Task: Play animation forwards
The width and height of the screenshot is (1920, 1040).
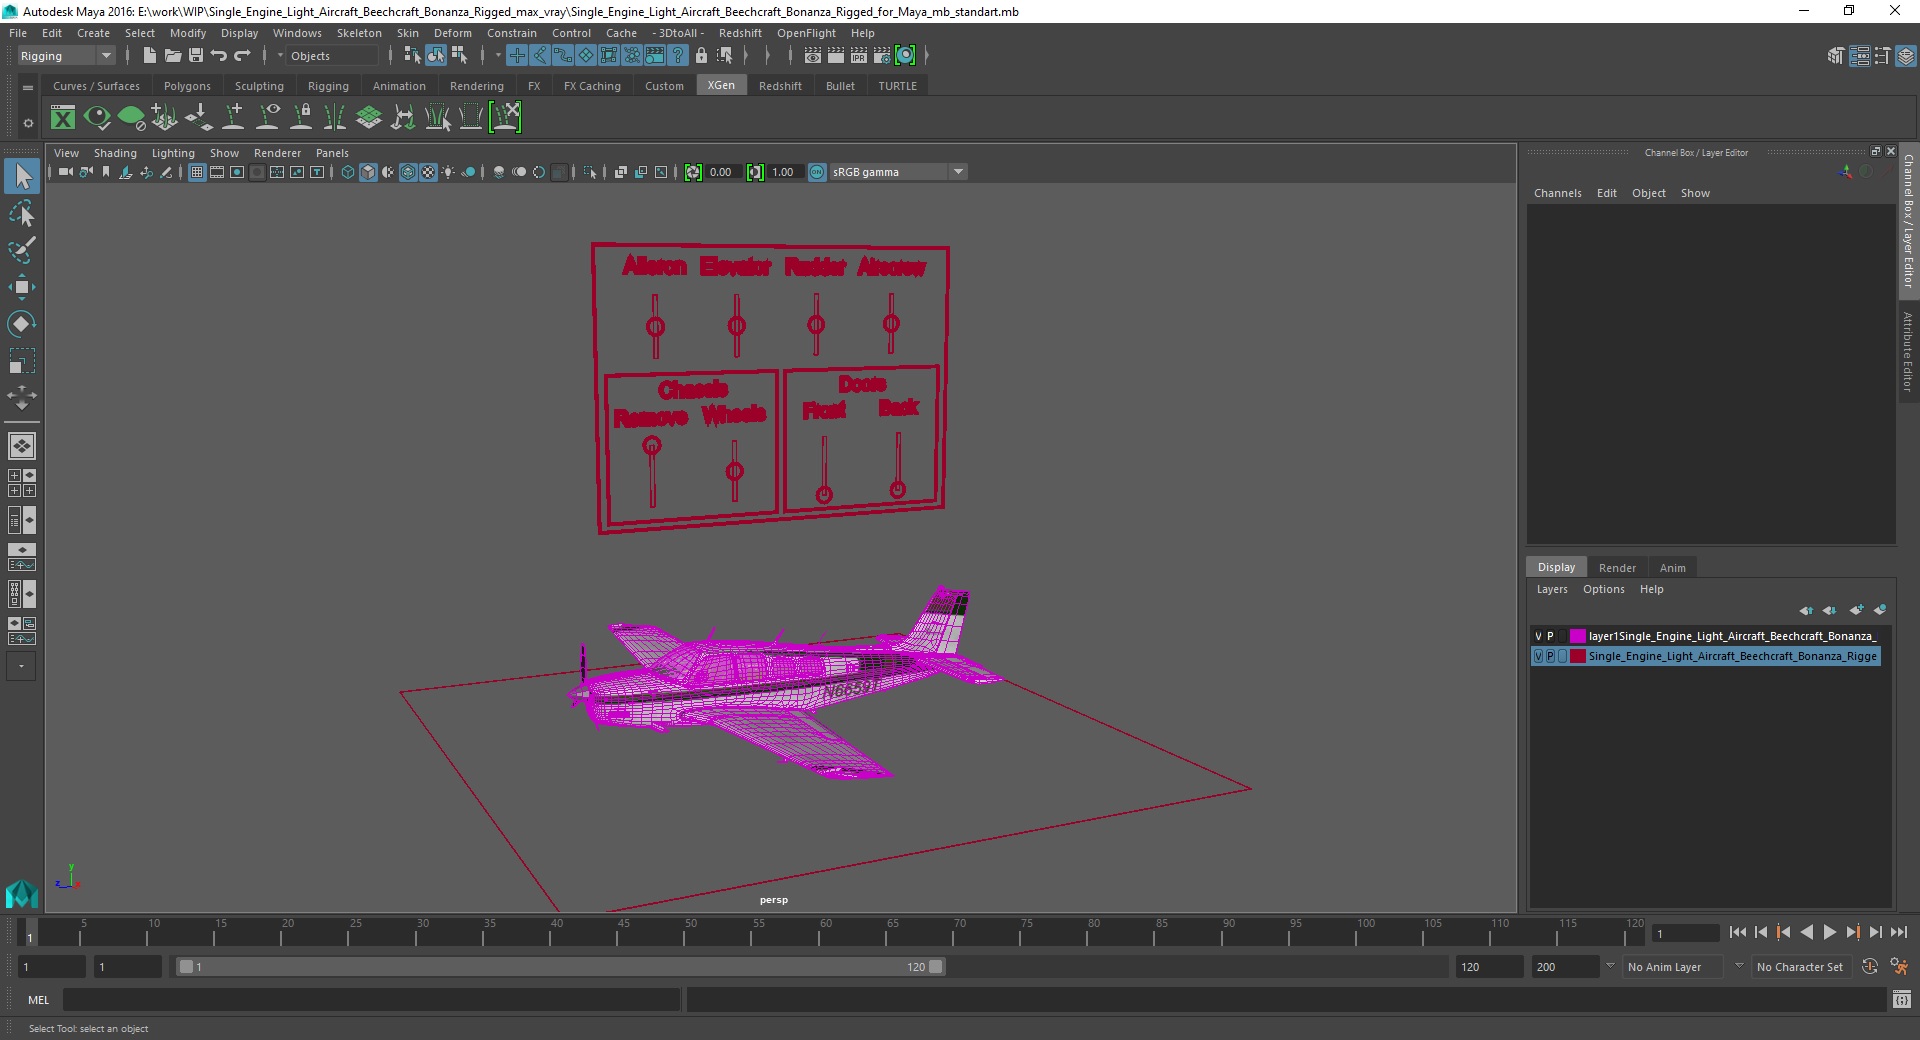Action: [1829, 932]
